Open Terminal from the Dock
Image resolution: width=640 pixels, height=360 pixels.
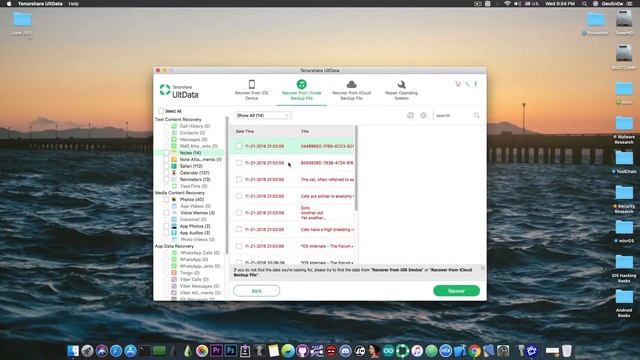[x=144, y=351]
